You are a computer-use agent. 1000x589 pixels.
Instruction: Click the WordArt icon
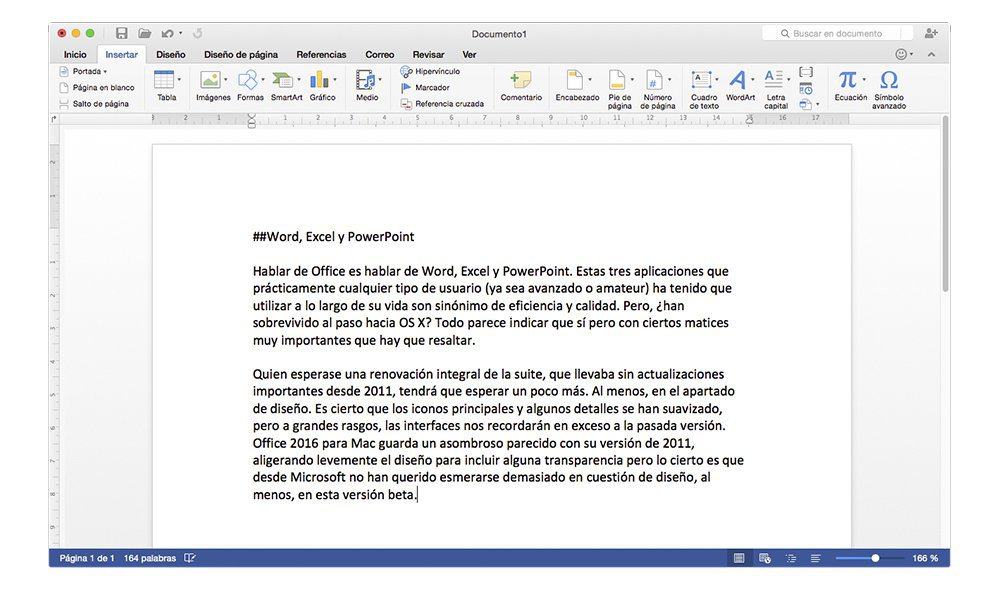[x=737, y=80]
